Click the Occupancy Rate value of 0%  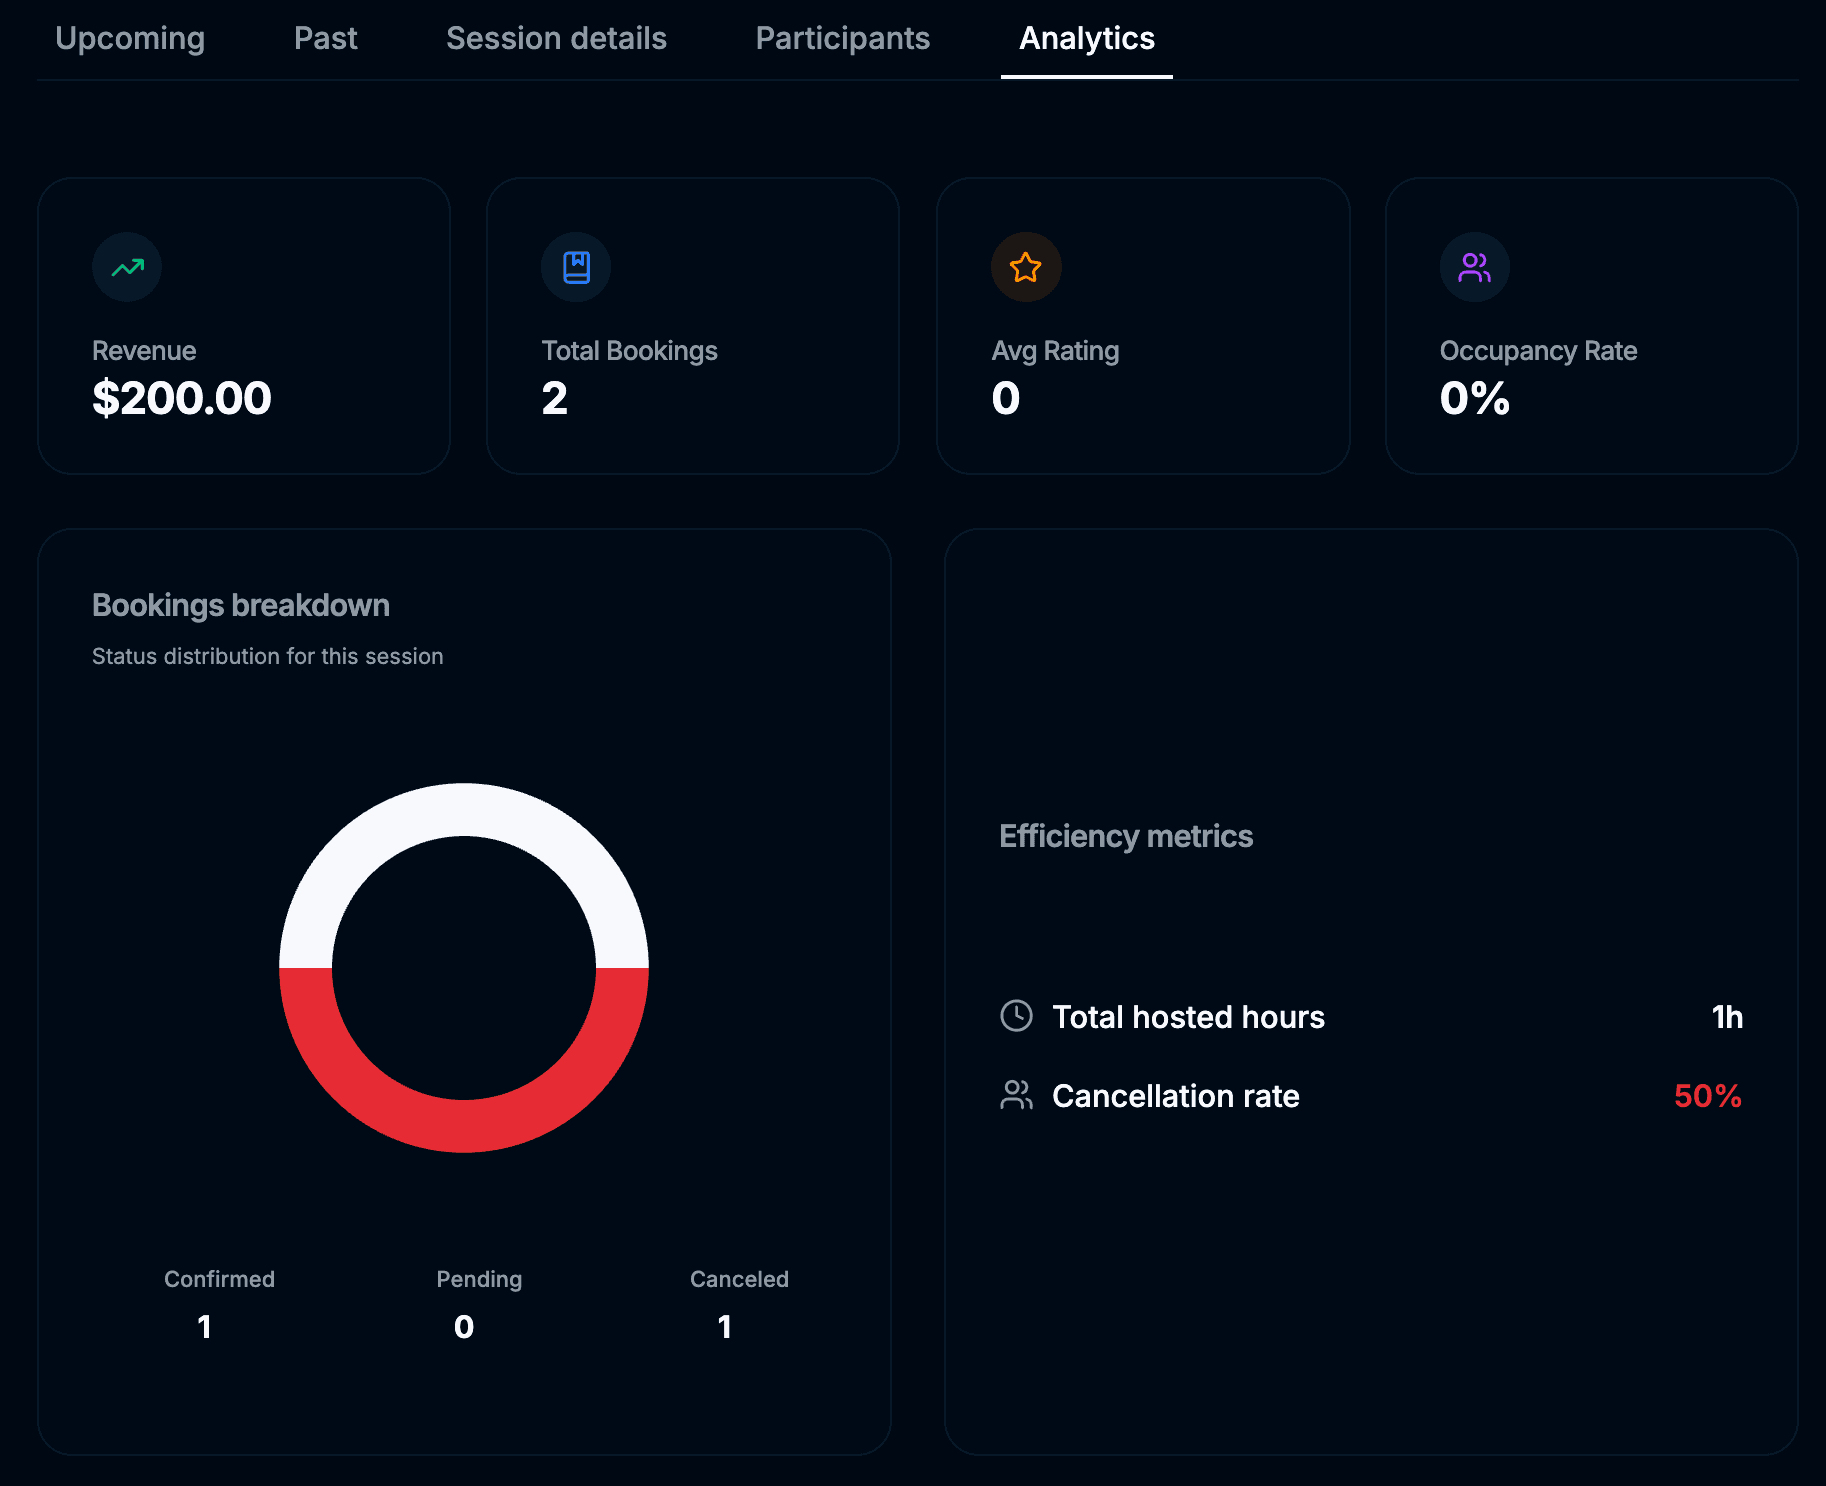pyautogui.click(x=1474, y=398)
